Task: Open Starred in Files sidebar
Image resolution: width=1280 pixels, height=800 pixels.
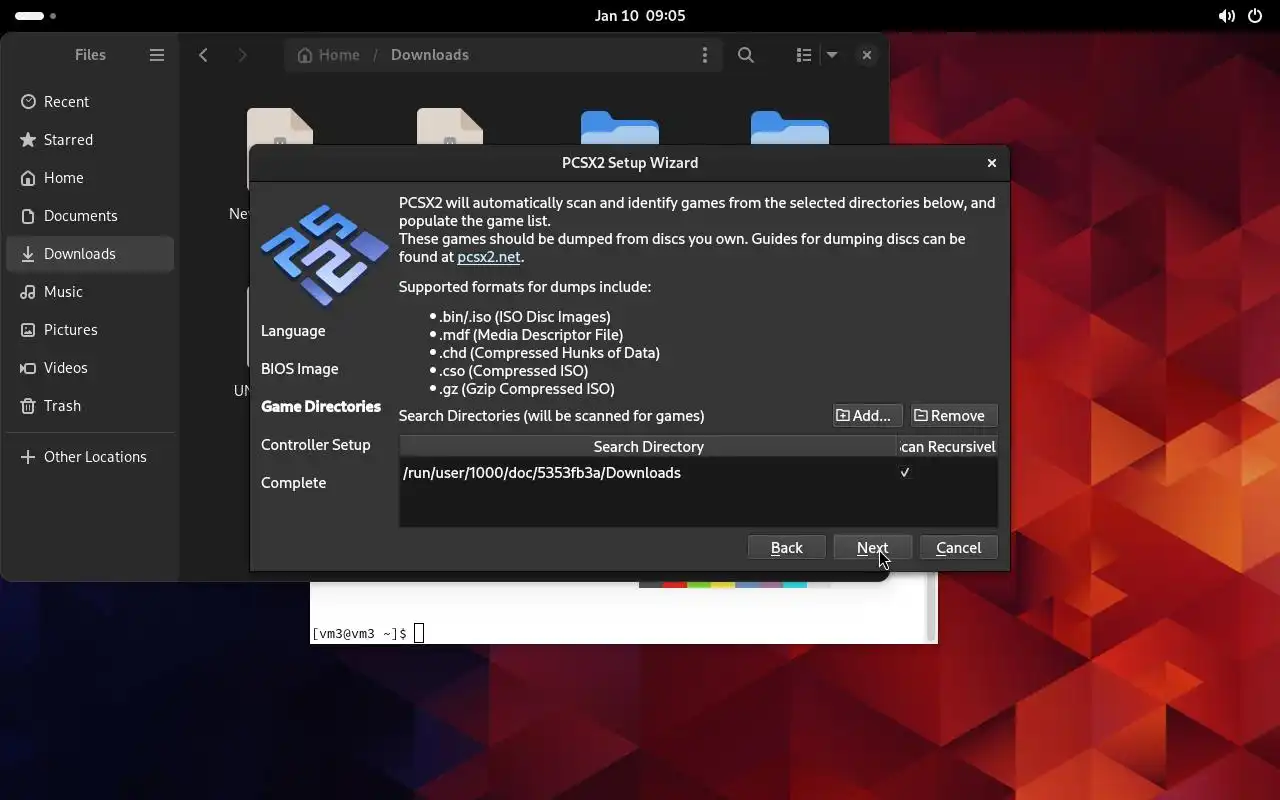Action: click(x=90, y=140)
